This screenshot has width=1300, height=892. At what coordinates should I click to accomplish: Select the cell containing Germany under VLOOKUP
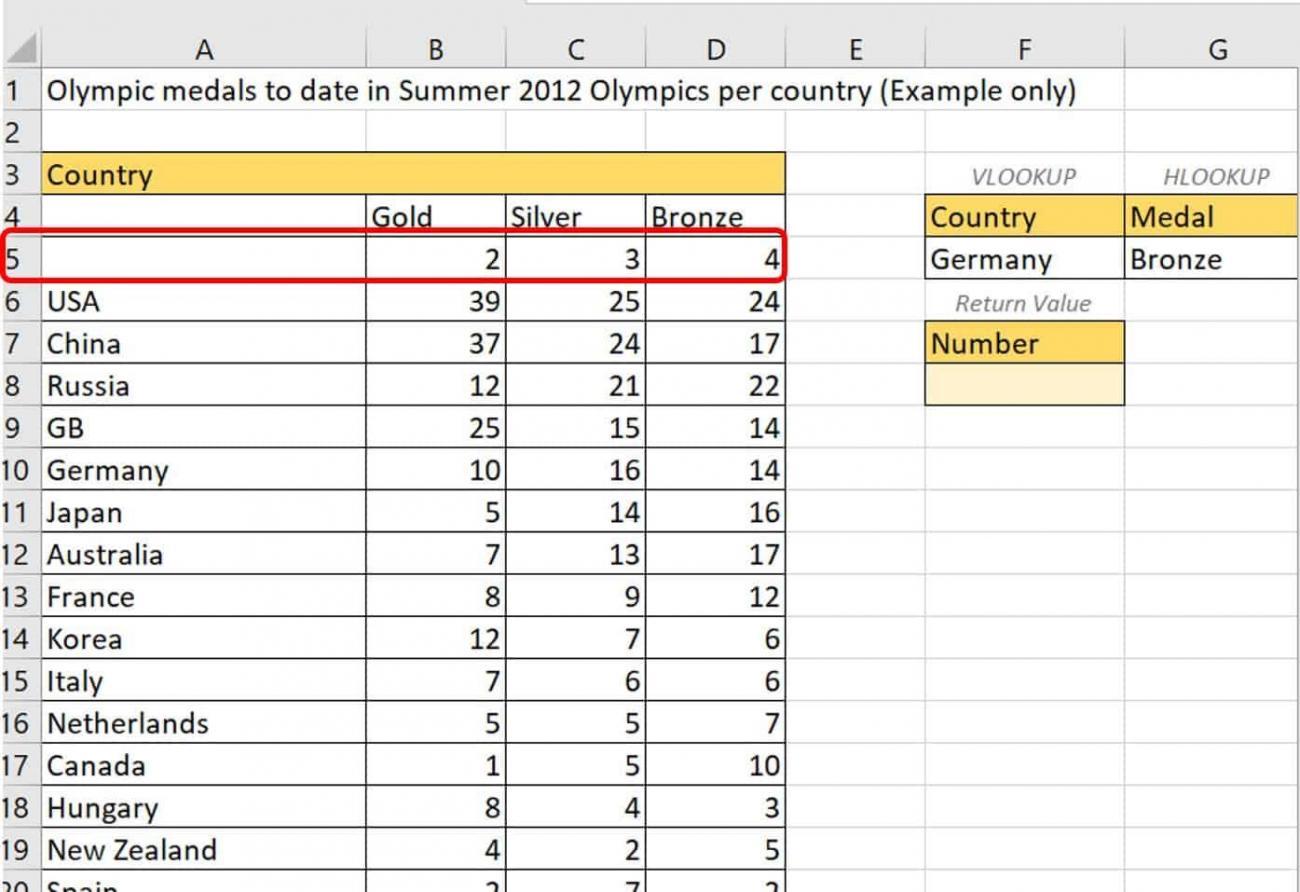[x=1023, y=259]
